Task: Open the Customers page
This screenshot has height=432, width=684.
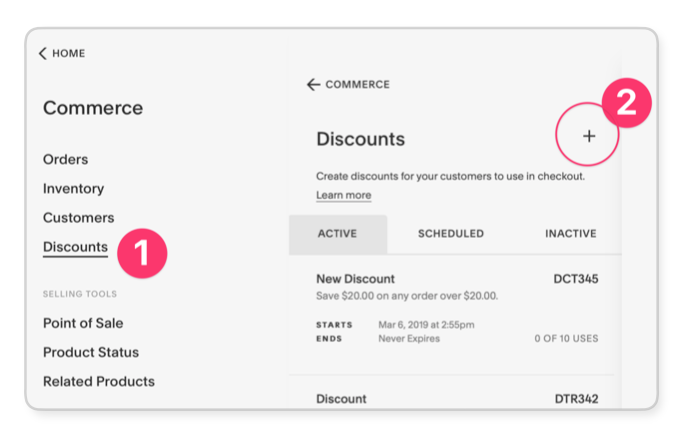Action: (78, 217)
